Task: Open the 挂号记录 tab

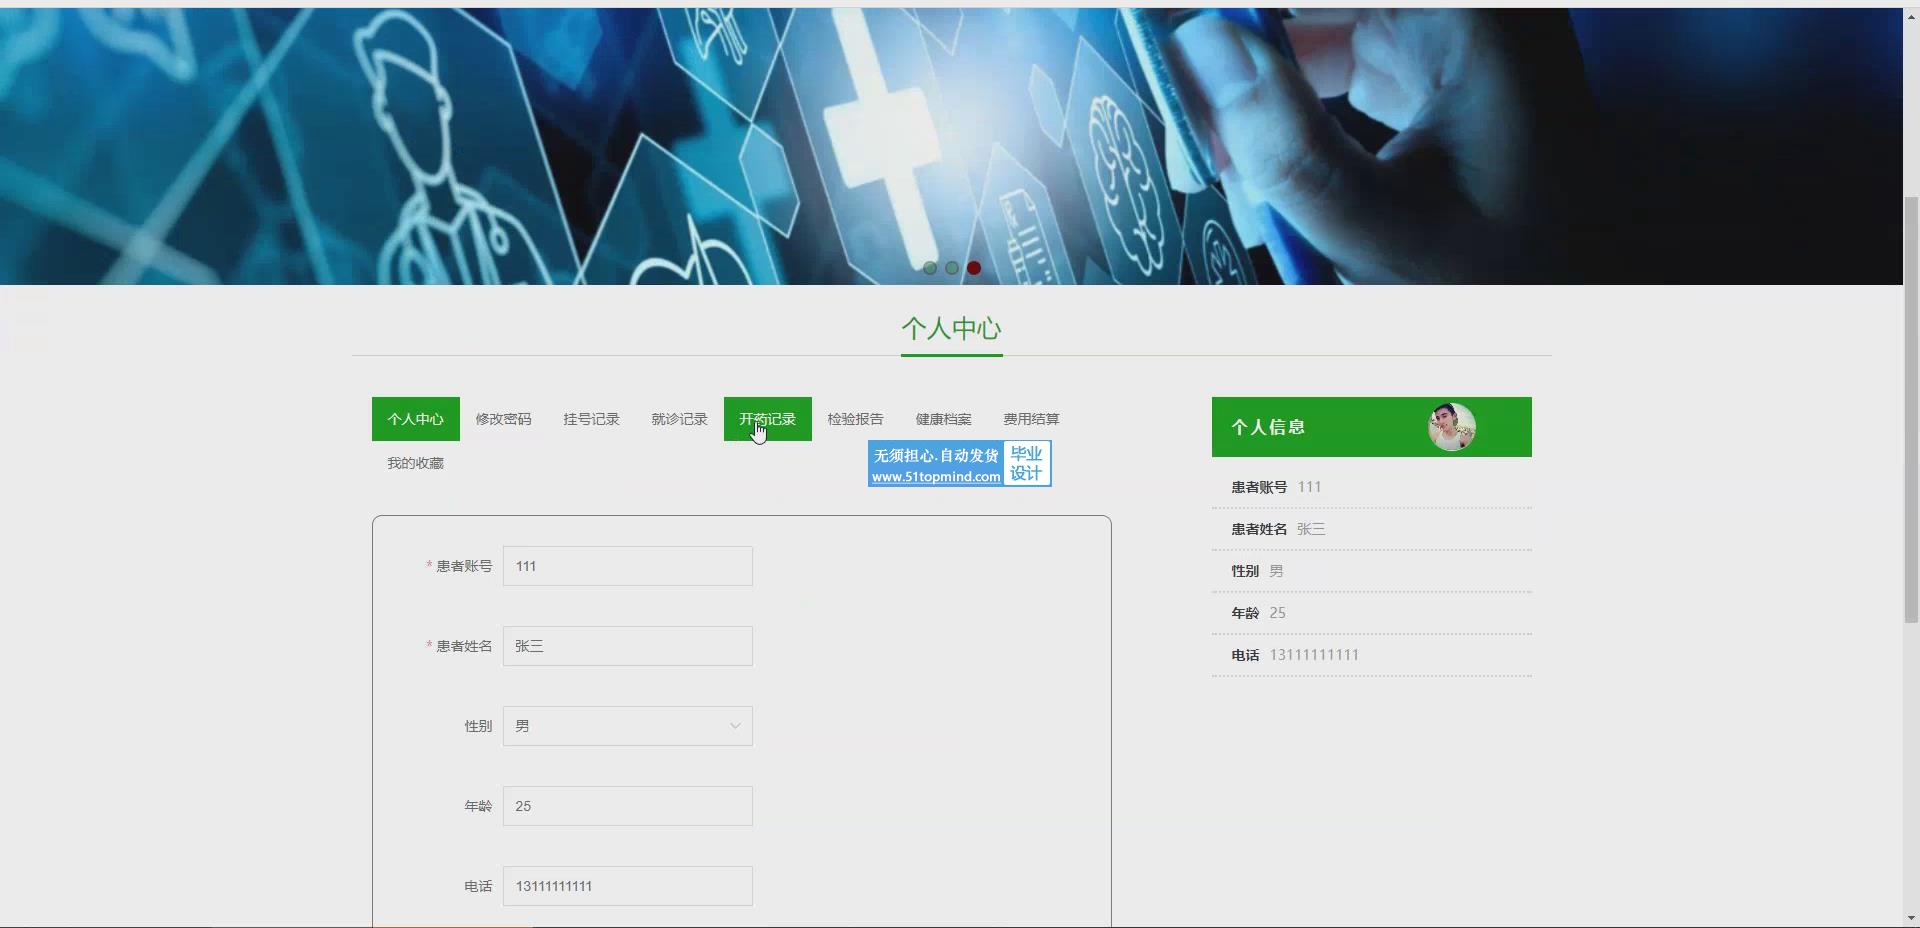Action: [x=592, y=419]
